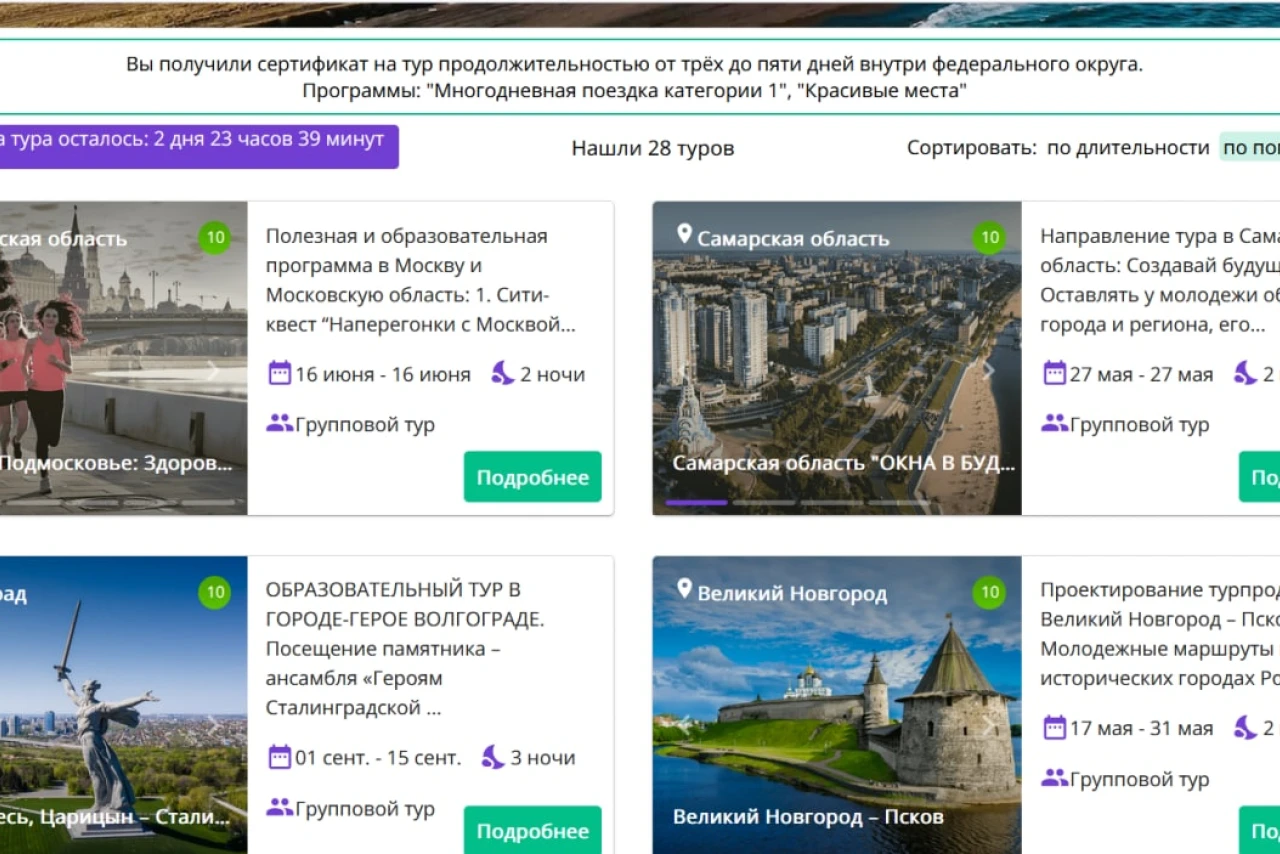Click the calendar icon next to 01 сент. - 15 сент.
Screen dimensions: 1280x854
point(279,756)
